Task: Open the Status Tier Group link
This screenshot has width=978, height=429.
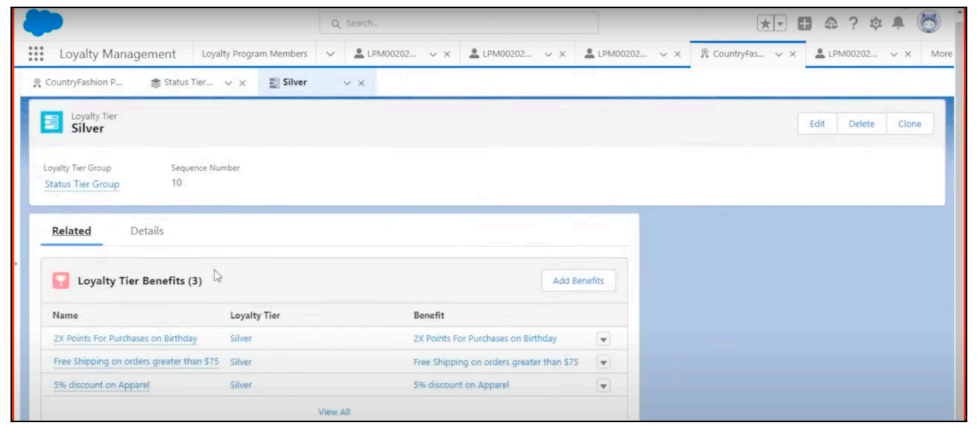Action: click(x=82, y=184)
